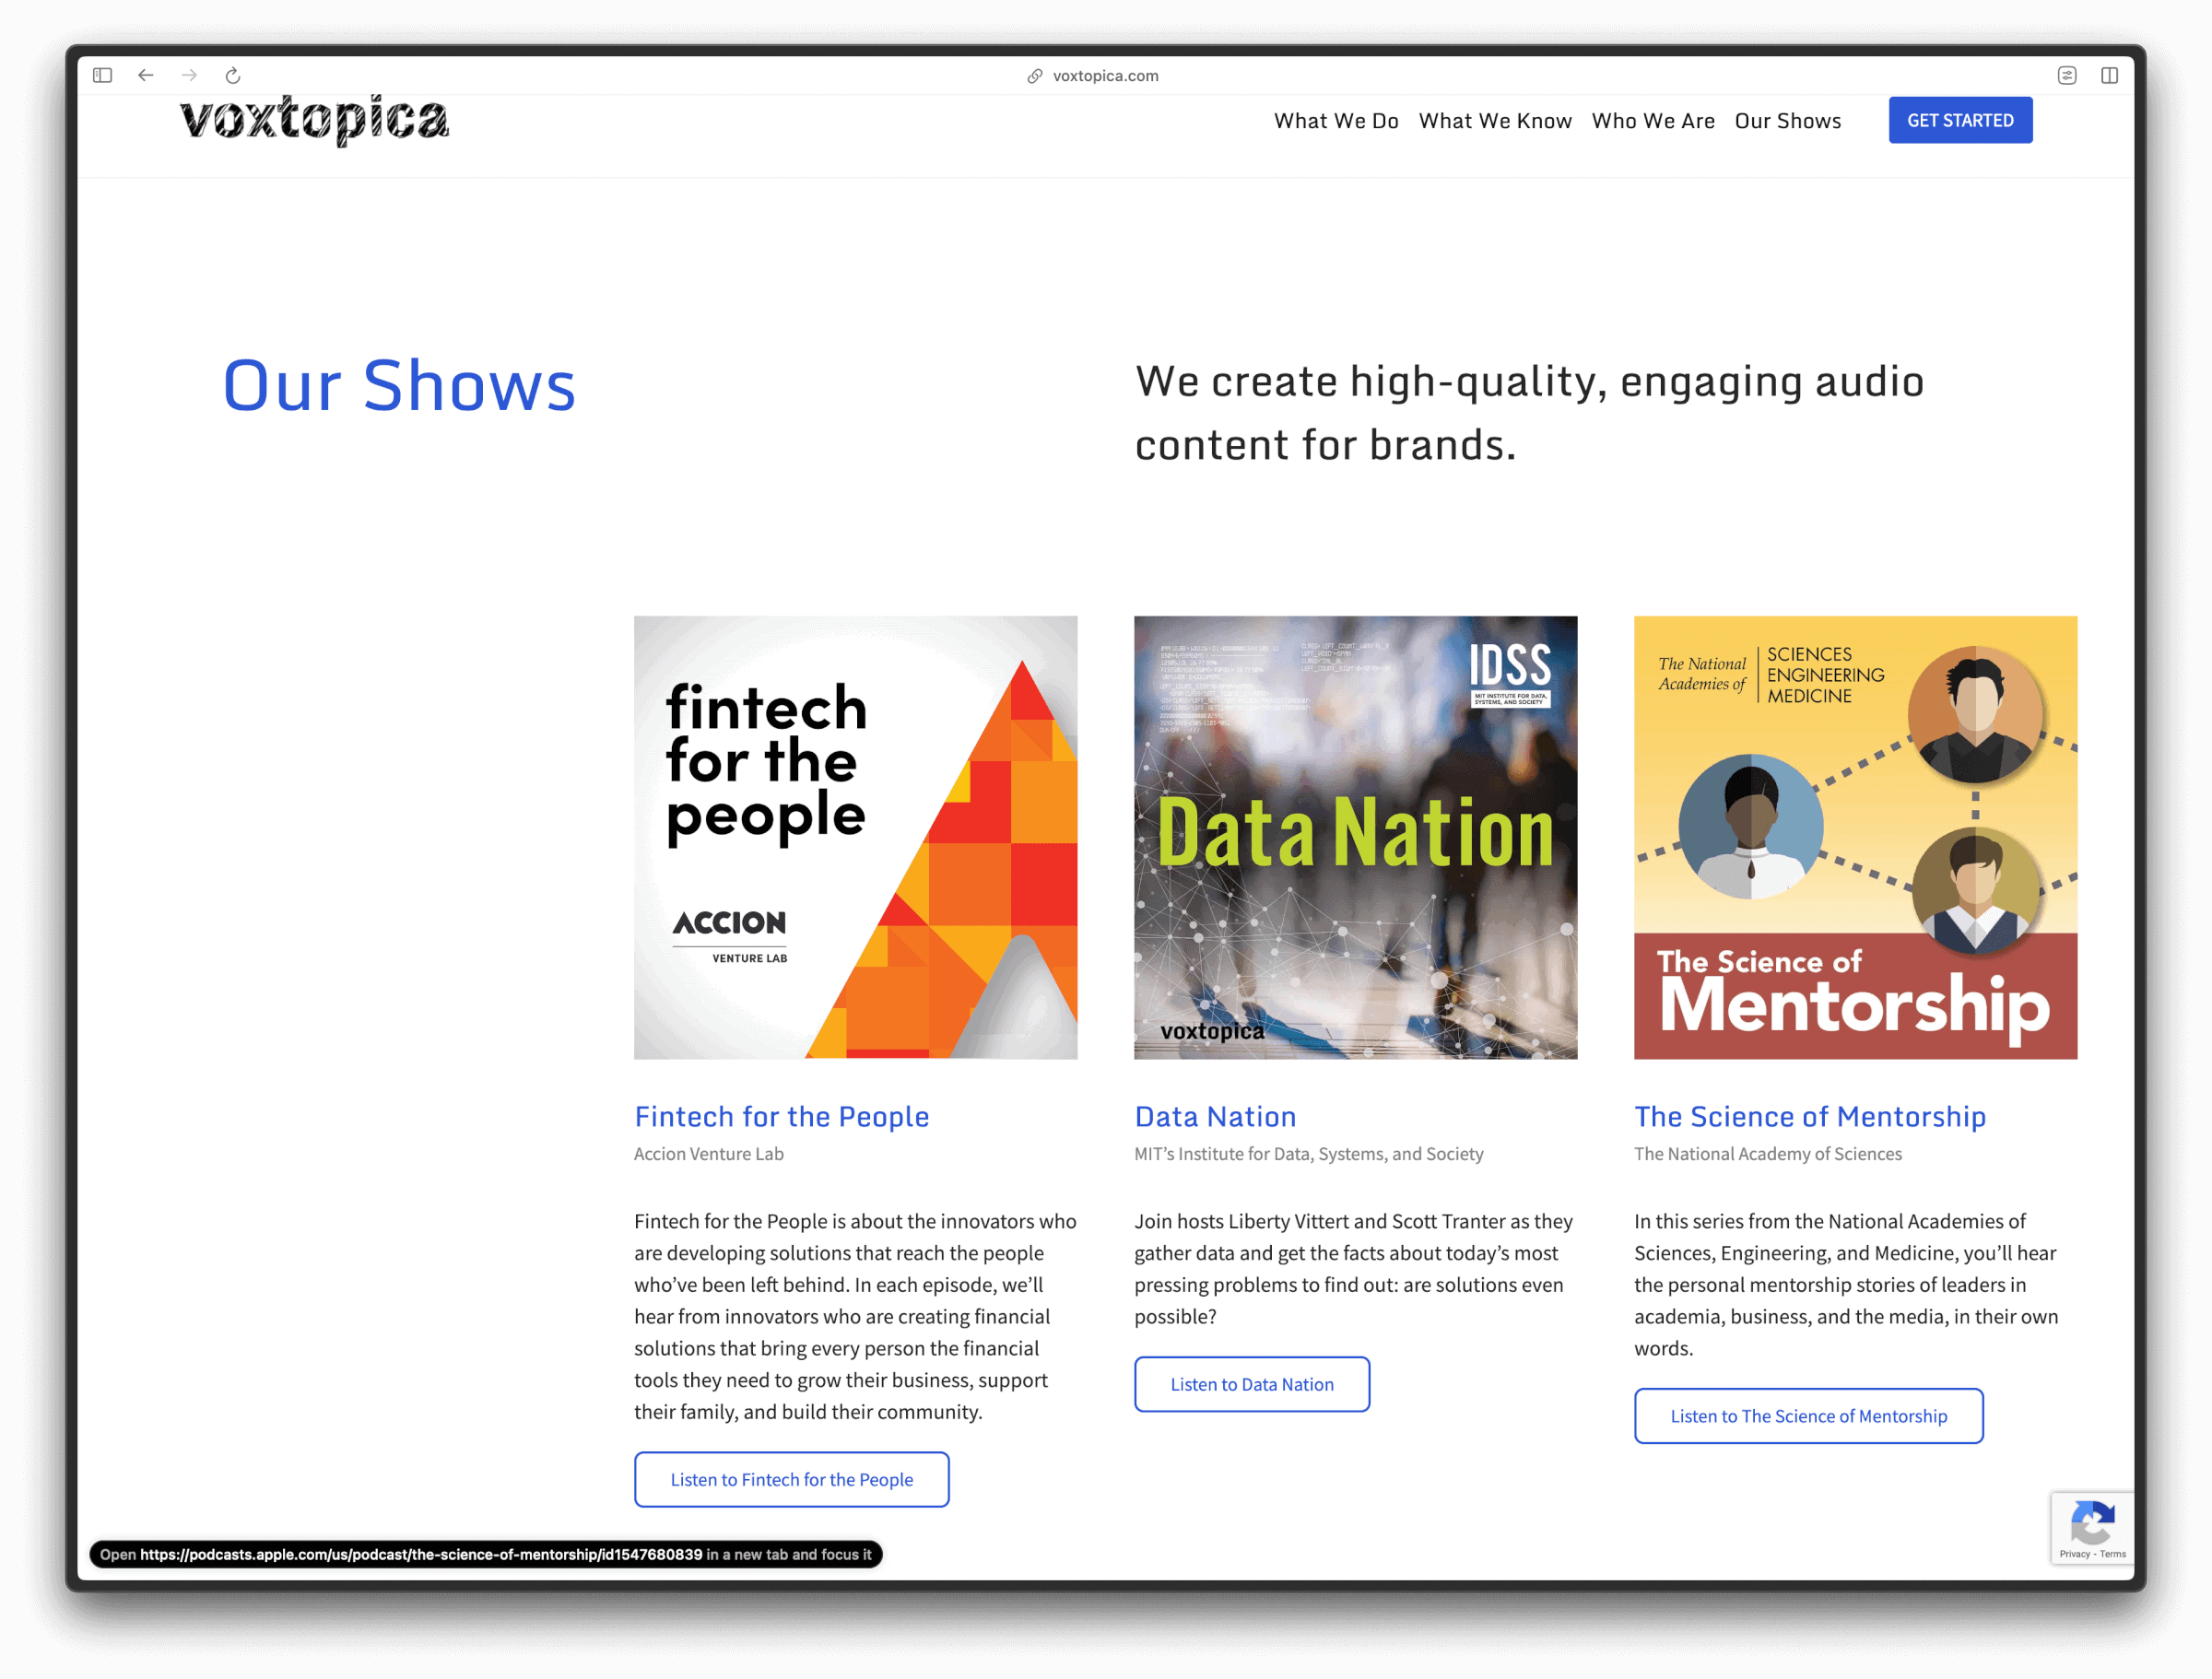Open the What We Know menu
Screen dimensions: 2212x1679
[x=1495, y=121]
